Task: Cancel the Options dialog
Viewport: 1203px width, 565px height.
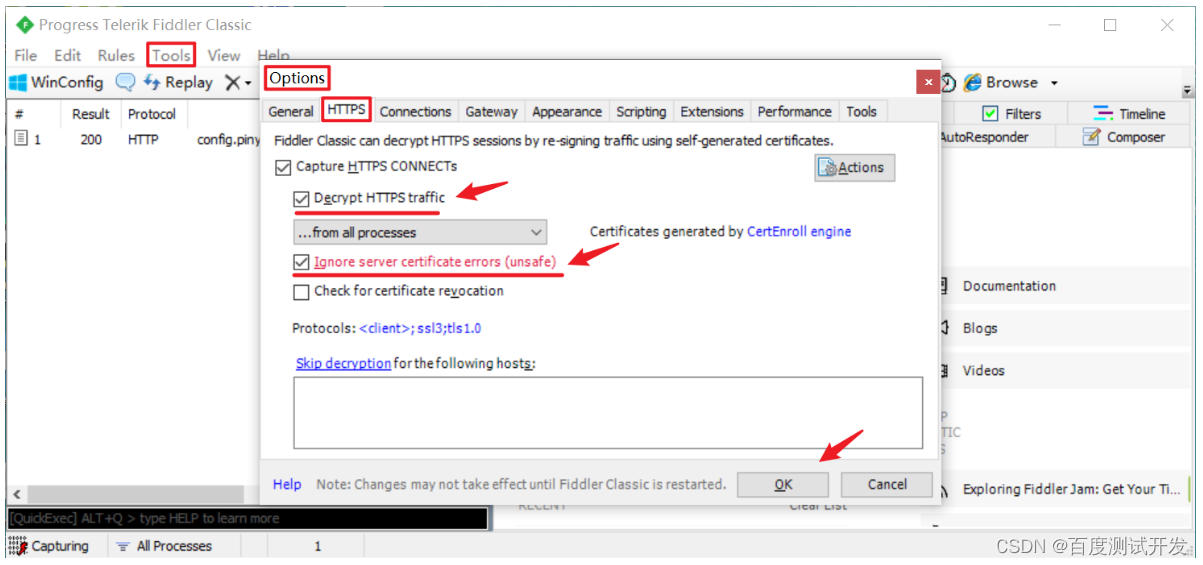Action: (887, 484)
